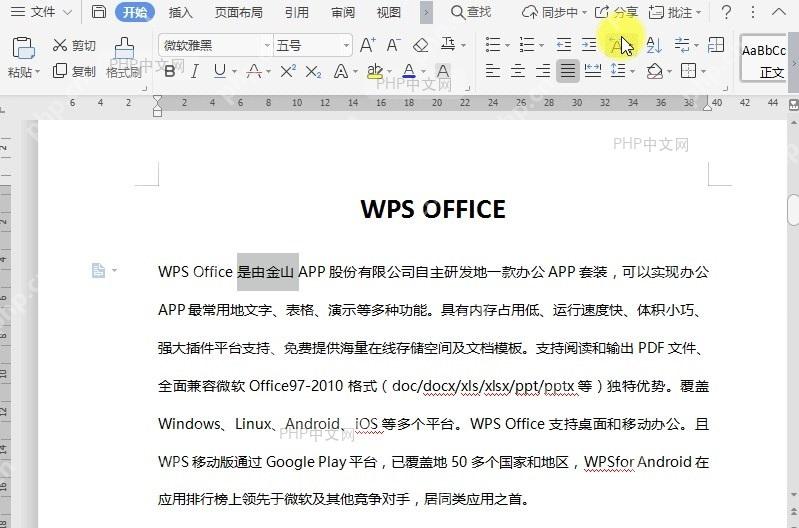
Task: Toggle bold formatting
Action: point(170,71)
